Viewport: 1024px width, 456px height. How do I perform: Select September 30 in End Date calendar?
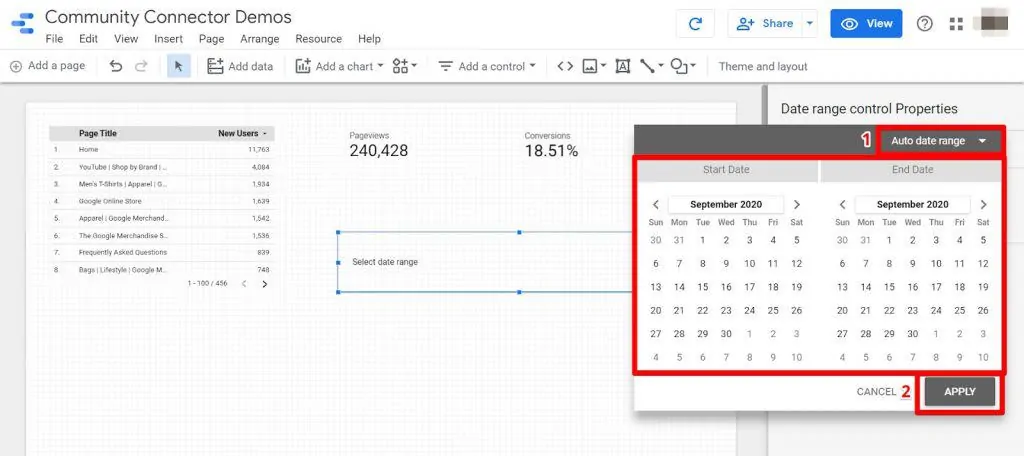point(912,334)
